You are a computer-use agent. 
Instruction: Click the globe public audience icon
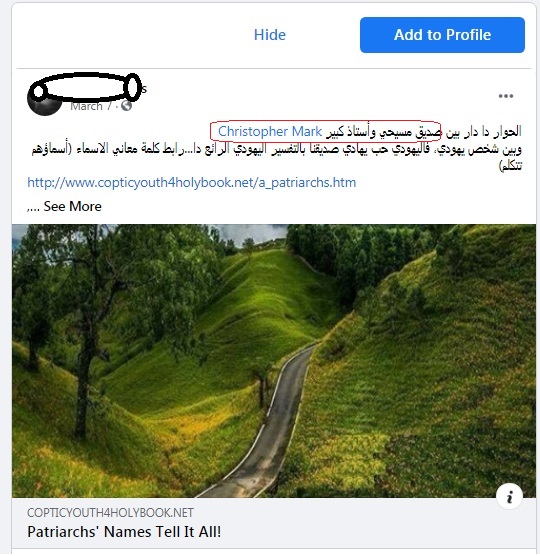(127, 105)
